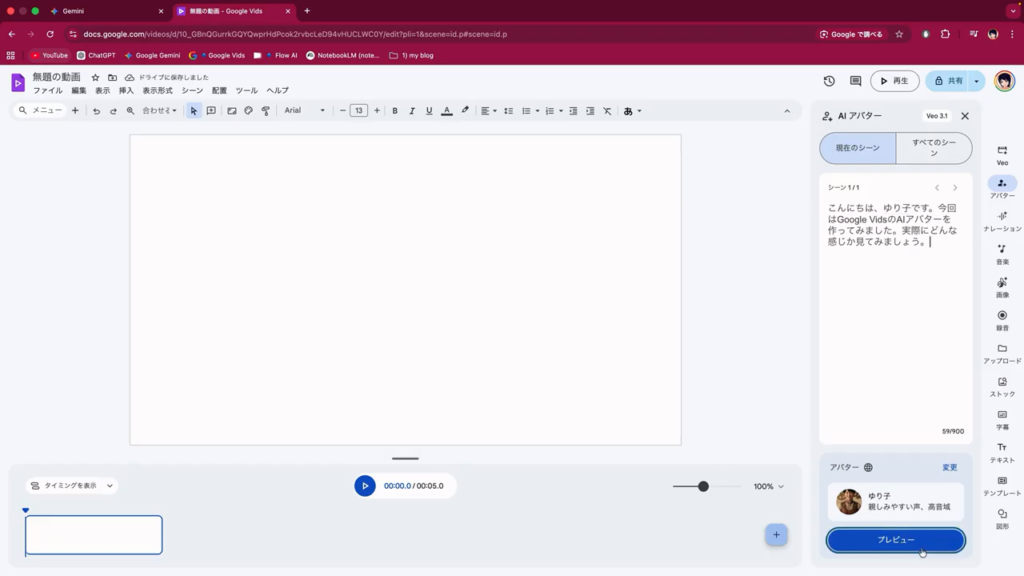Open the ファイル menu
The height and width of the screenshot is (576, 1024).
[x=47, y=91]
